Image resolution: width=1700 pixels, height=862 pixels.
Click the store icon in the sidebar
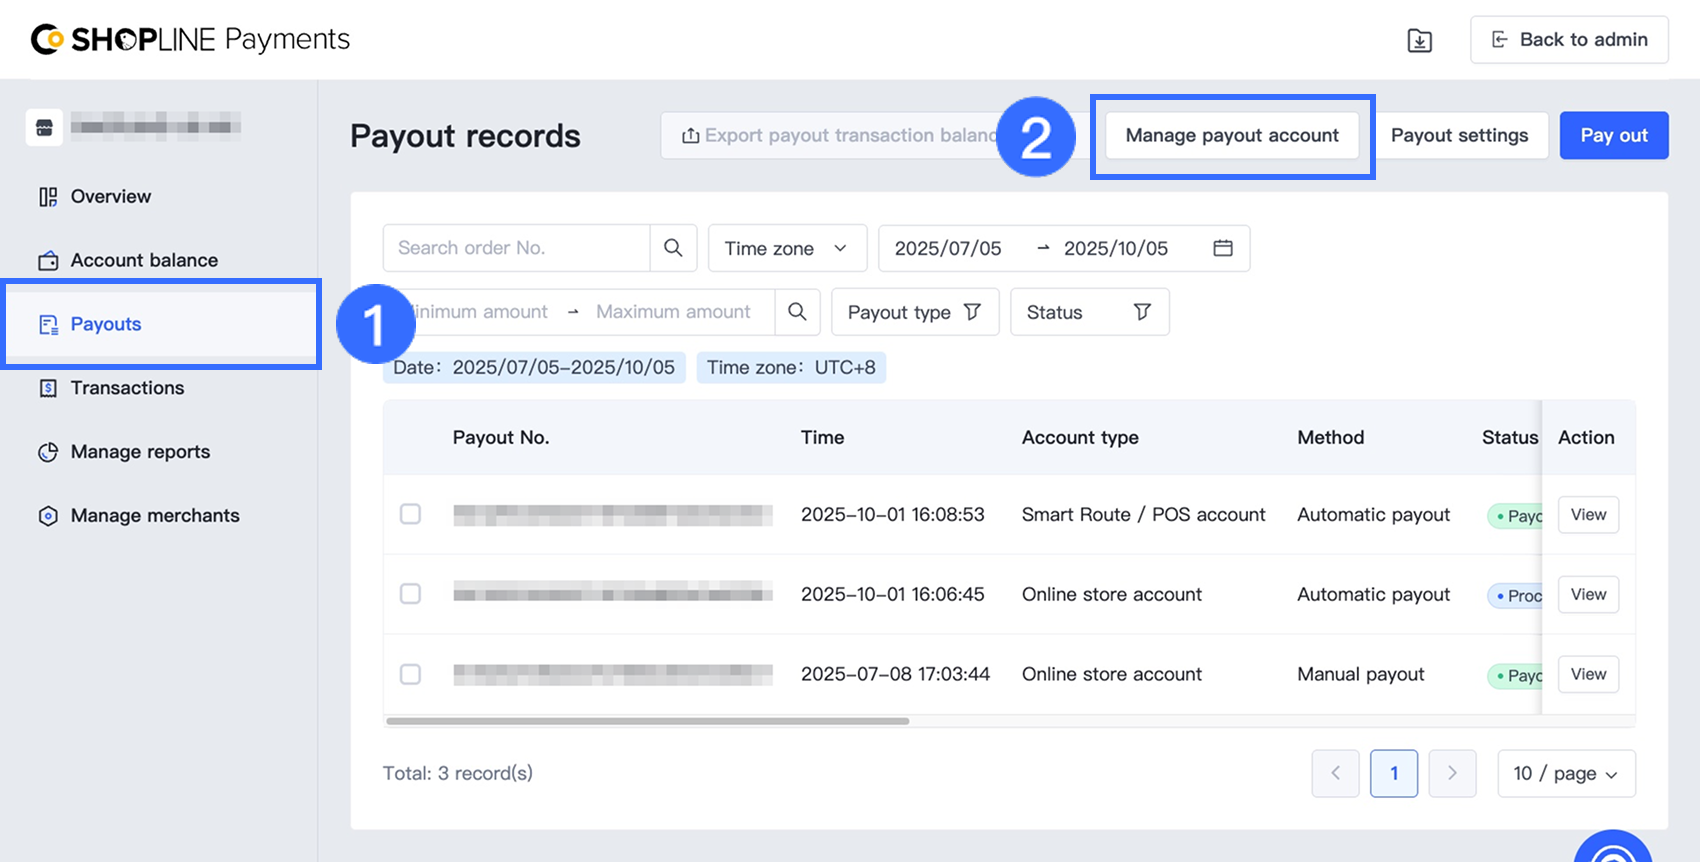[44, 127]
